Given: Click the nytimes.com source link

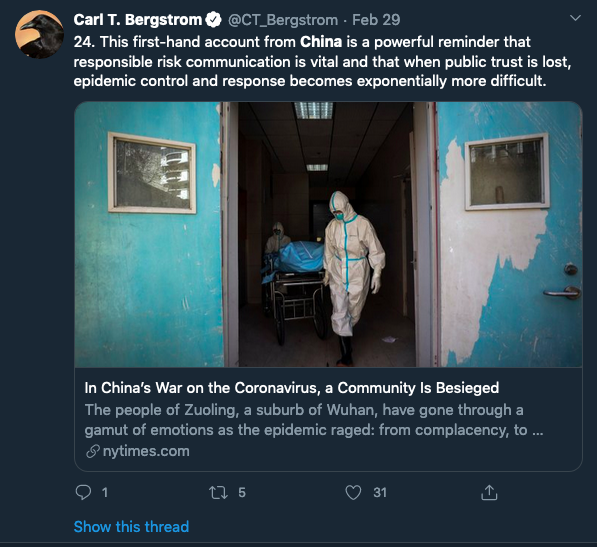Looking at the screenshot, I should tap(146, 451).
